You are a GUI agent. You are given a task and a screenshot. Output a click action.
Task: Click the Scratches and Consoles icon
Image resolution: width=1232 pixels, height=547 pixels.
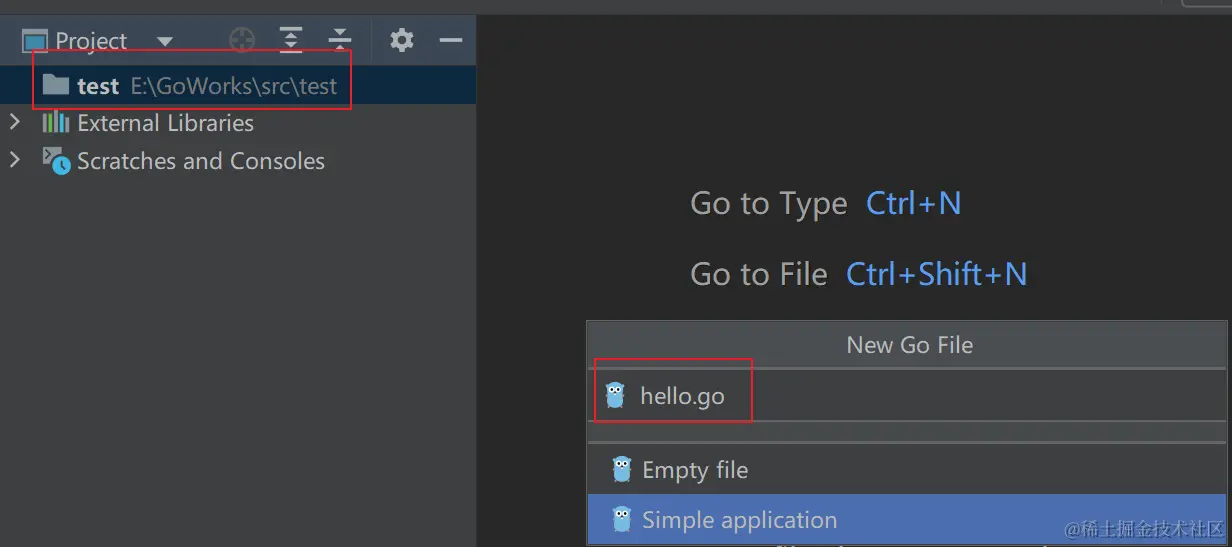[56, 160]
